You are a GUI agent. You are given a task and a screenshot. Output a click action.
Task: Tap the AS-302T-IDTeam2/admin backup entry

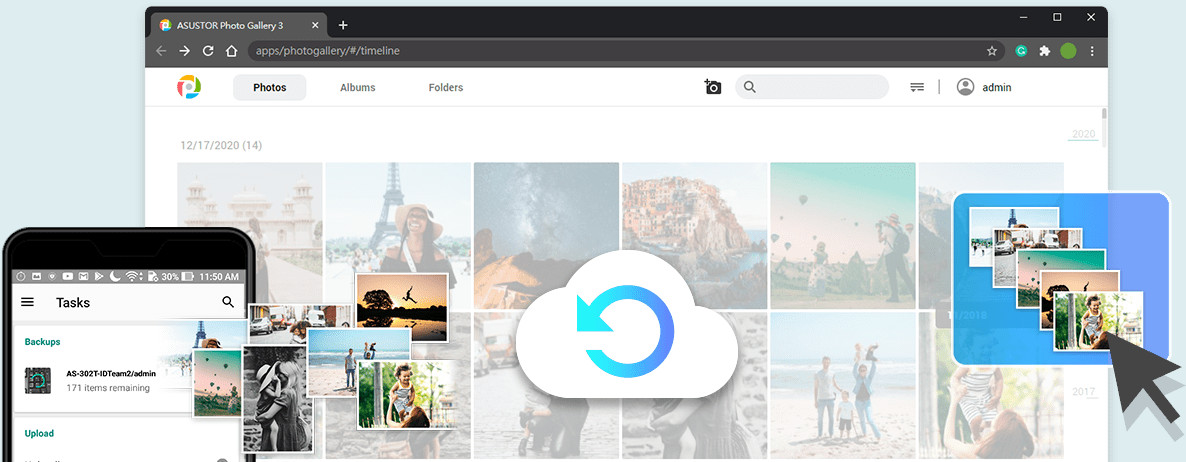(111, 374)
